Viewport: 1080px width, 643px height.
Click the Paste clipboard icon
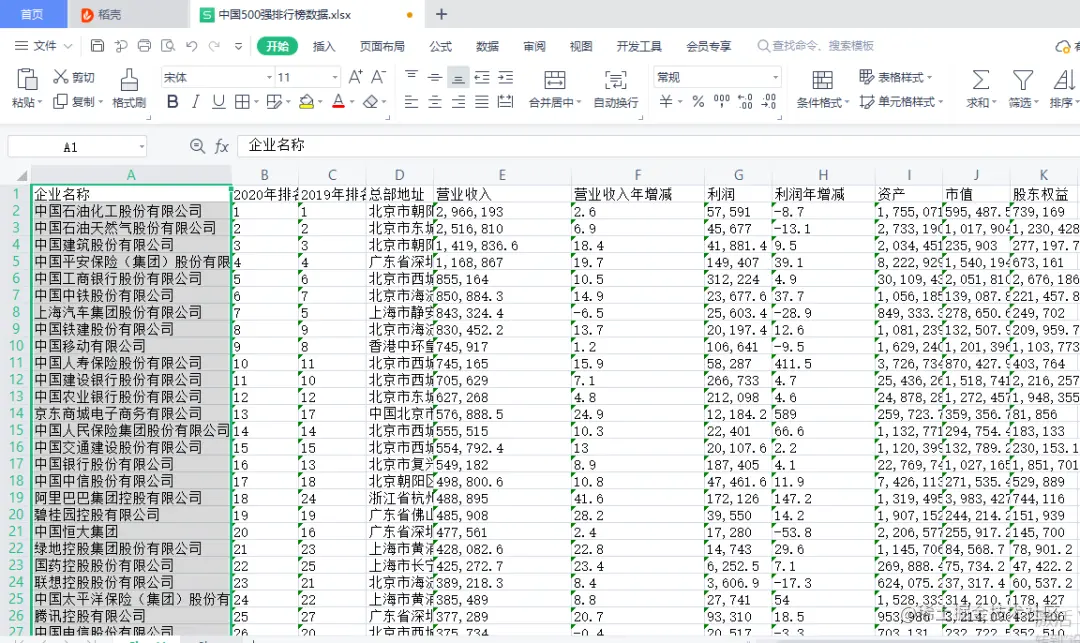point(27,79)
